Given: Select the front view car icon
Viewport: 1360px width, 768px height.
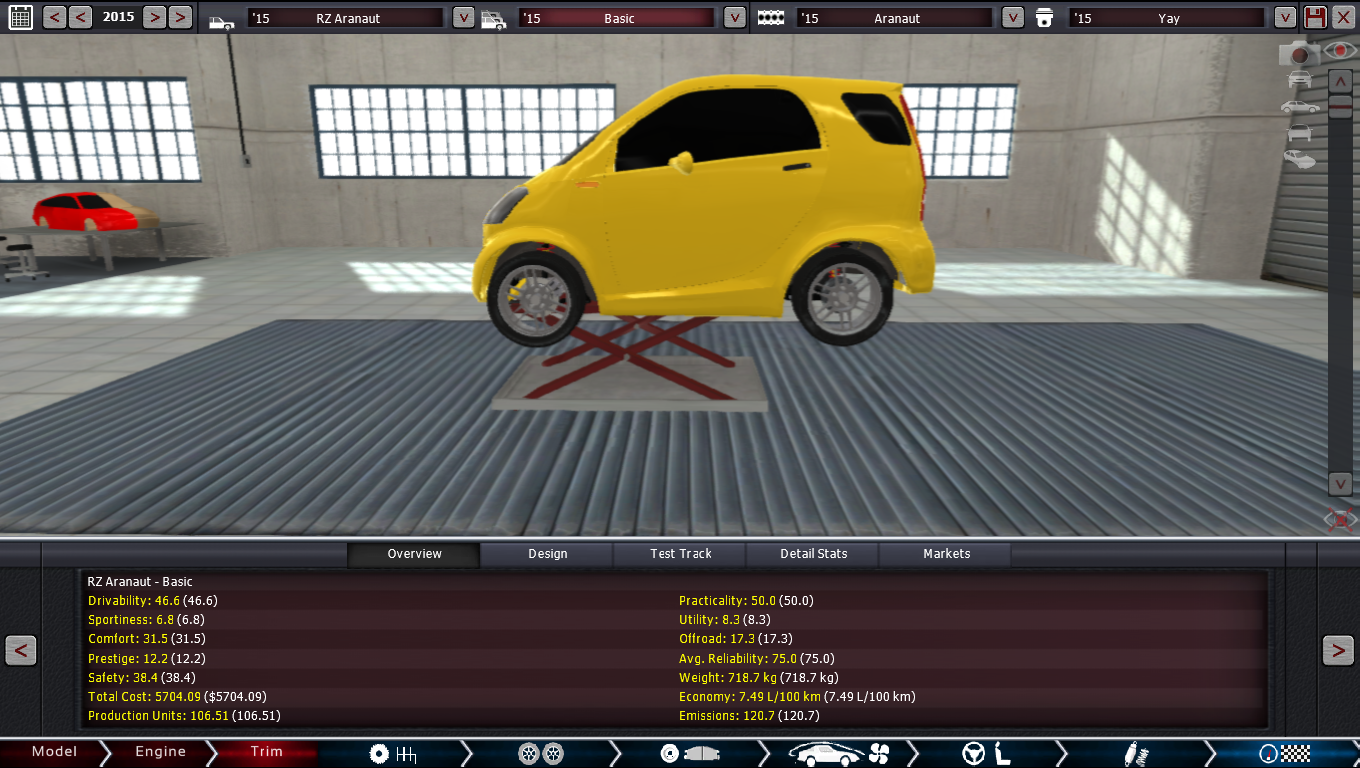Looking at the screenshot, I should (x=1299, y=80).
